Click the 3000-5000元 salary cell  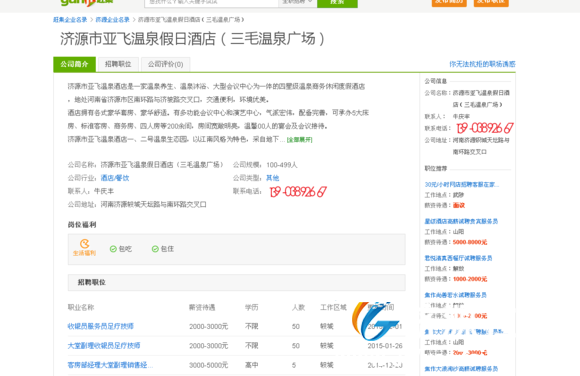click(x=209, y=365)
